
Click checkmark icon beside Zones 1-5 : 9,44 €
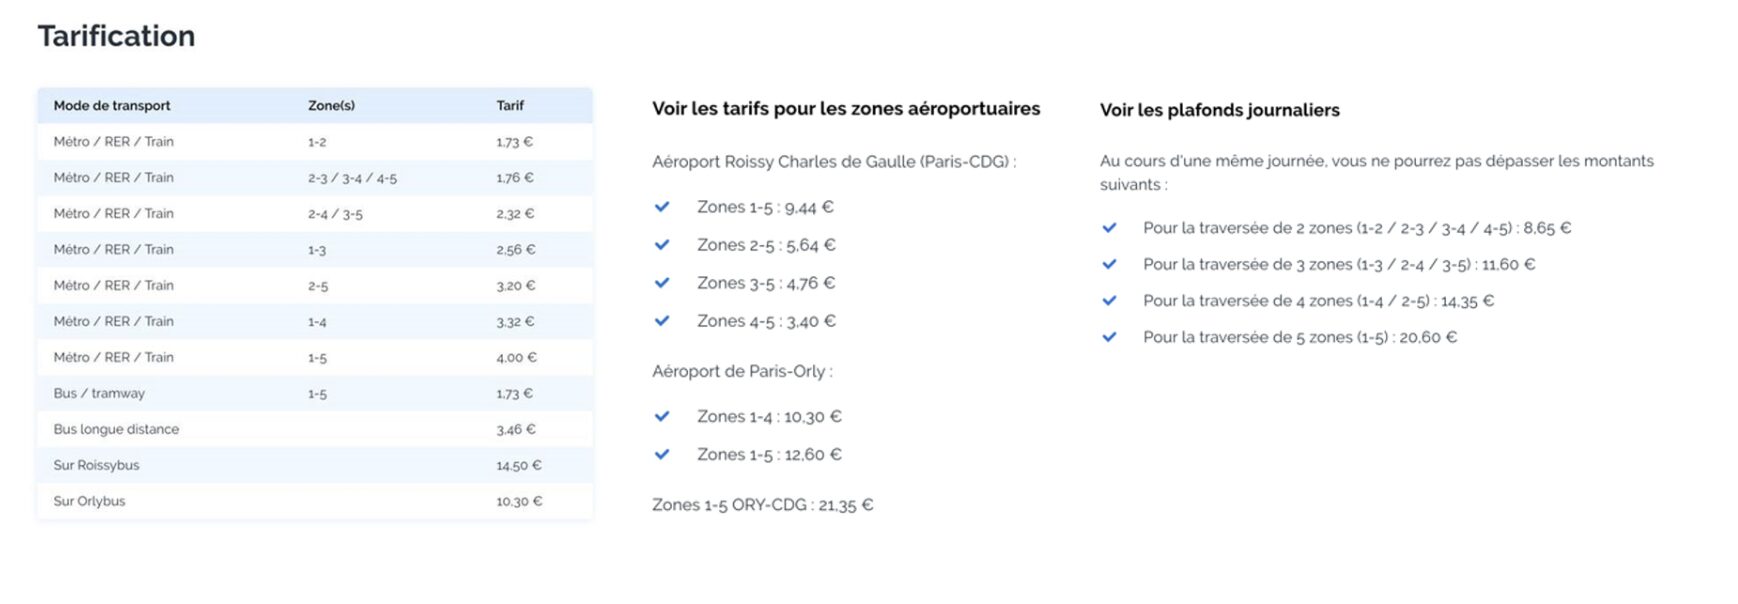(x=662, y=207)
